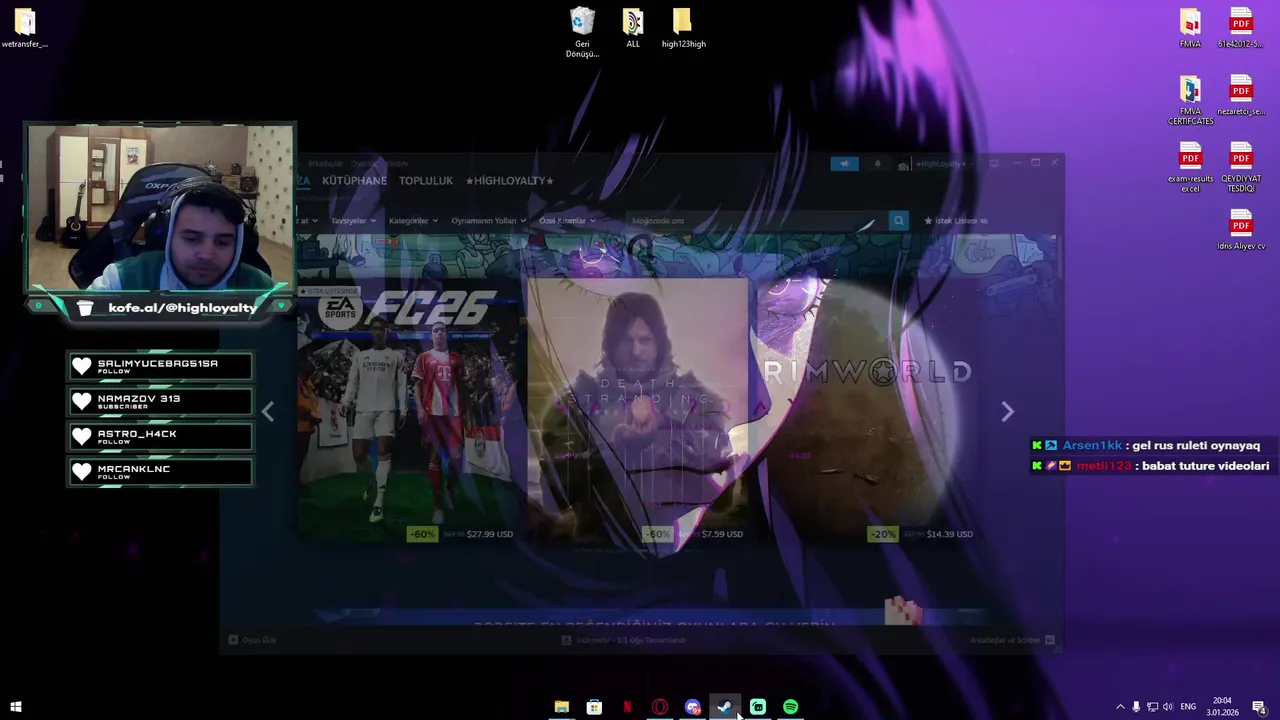The width and height of the screenshot is (1280, 720).
Task: Select the 61e42012 PDF desktop icon
Action: coord(1241,29)
